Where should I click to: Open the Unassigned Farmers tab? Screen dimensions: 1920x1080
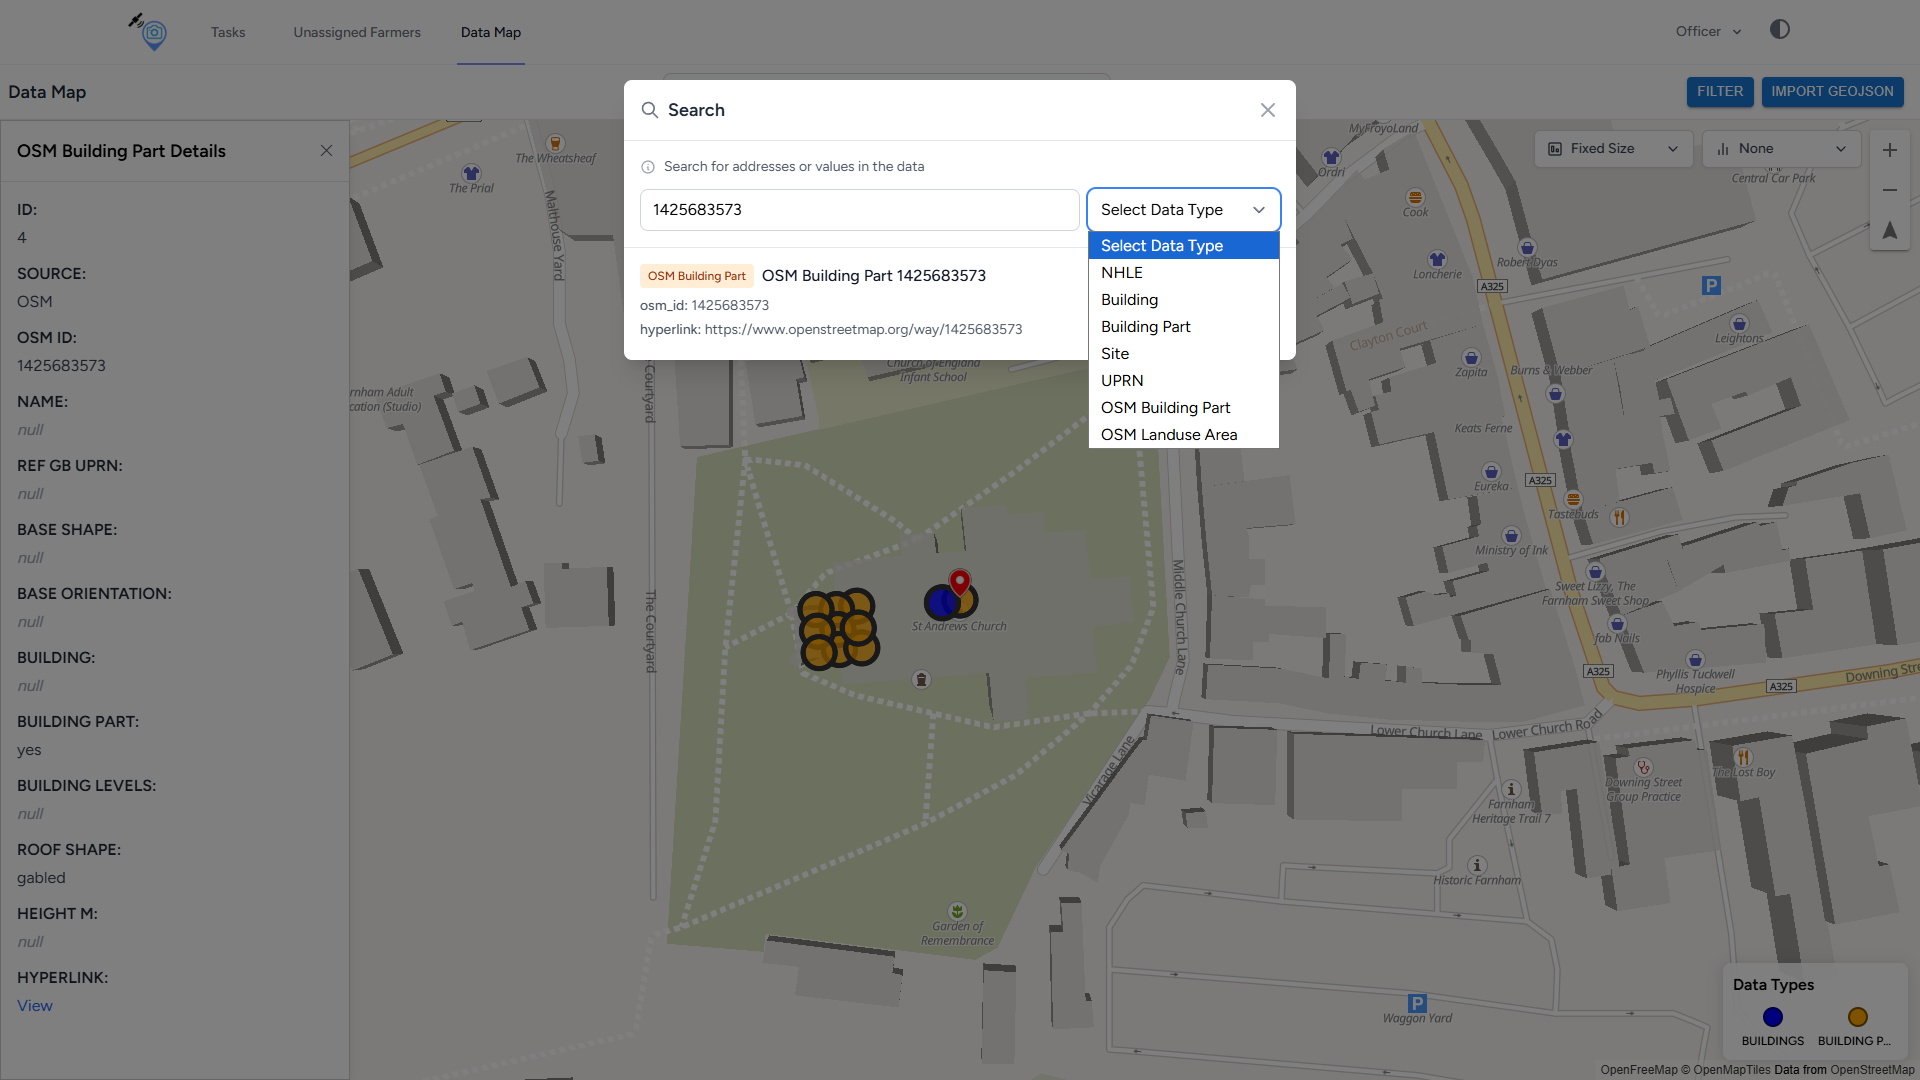(x=356, y=32)
